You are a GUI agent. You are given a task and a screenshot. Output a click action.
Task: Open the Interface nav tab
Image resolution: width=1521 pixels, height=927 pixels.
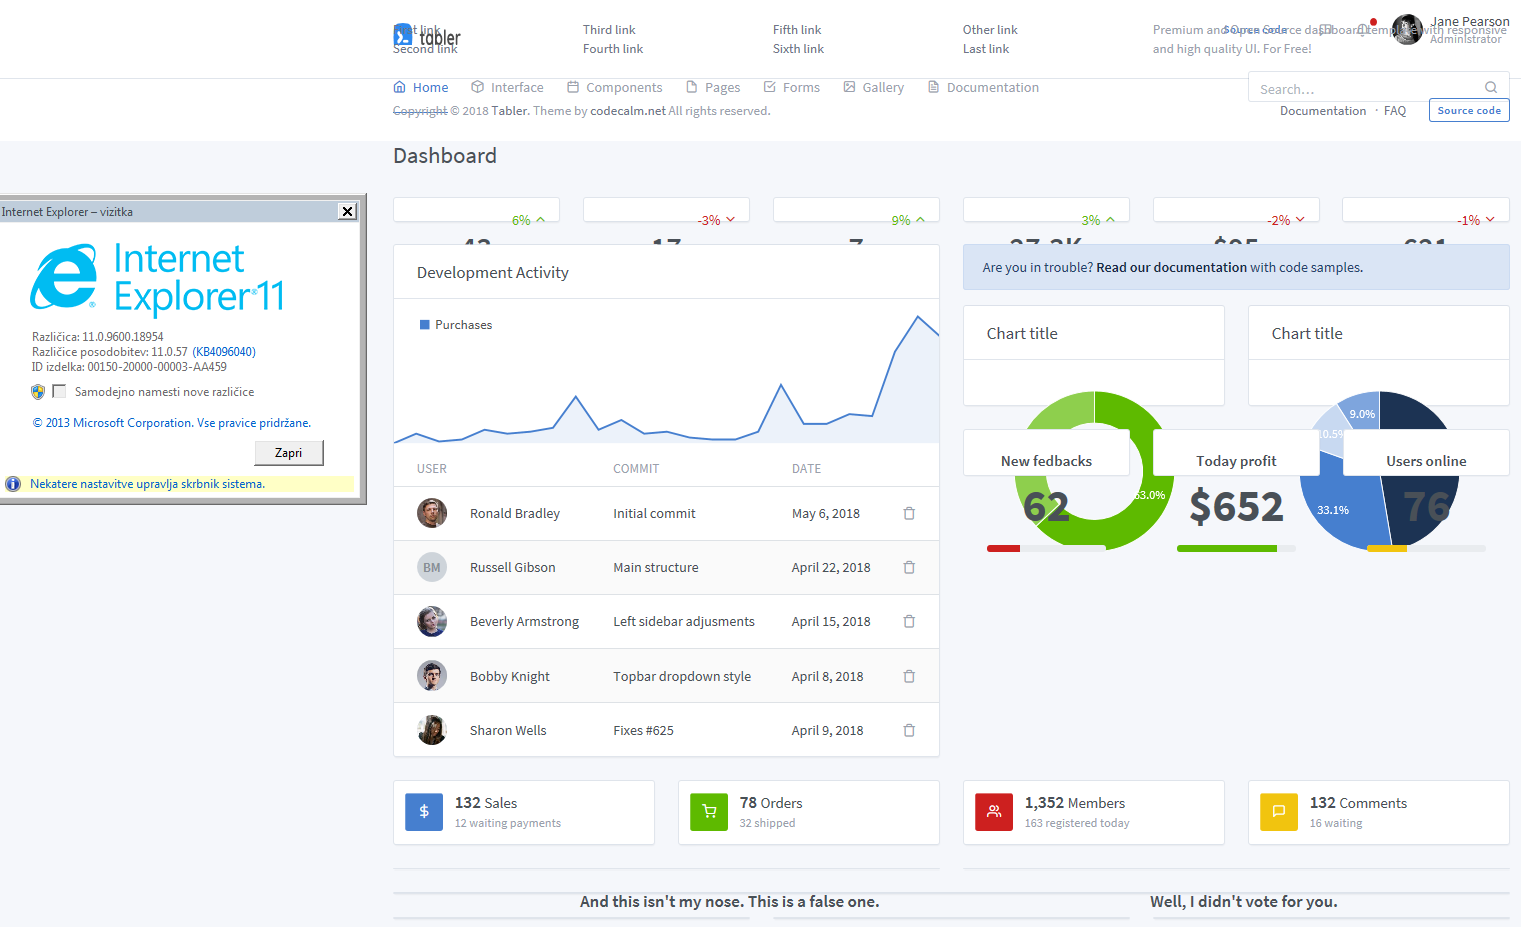tap(507, 87)
